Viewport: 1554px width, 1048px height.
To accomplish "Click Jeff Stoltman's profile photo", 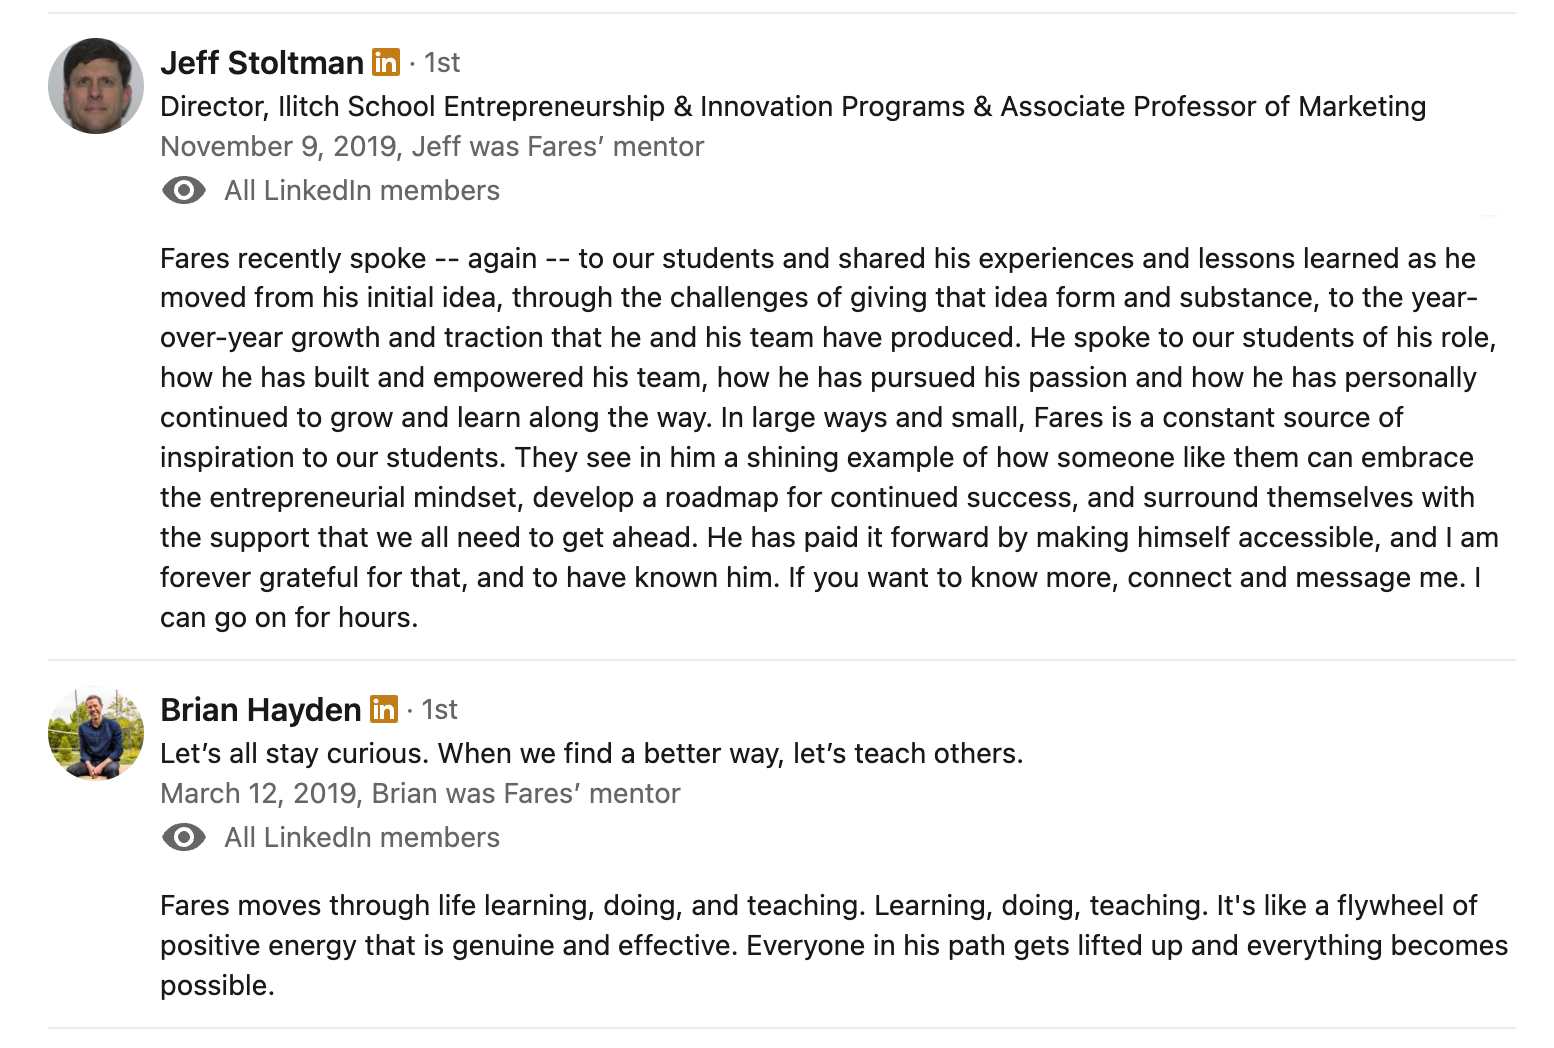I will (x=96, y=86).
